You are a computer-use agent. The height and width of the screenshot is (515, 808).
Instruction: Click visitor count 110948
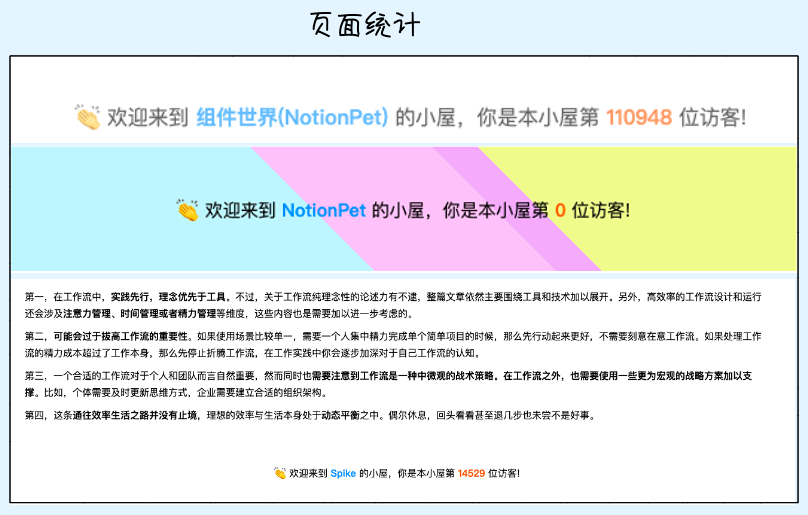coord(639,118)
